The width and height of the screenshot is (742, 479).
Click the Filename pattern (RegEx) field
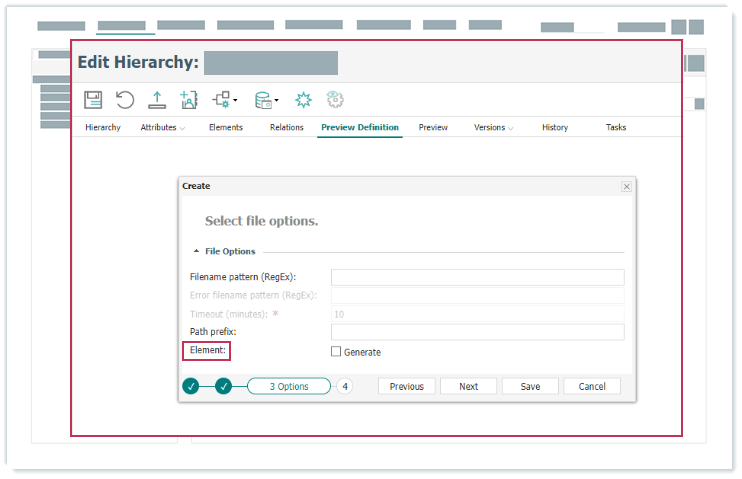[x=477, y=277]
